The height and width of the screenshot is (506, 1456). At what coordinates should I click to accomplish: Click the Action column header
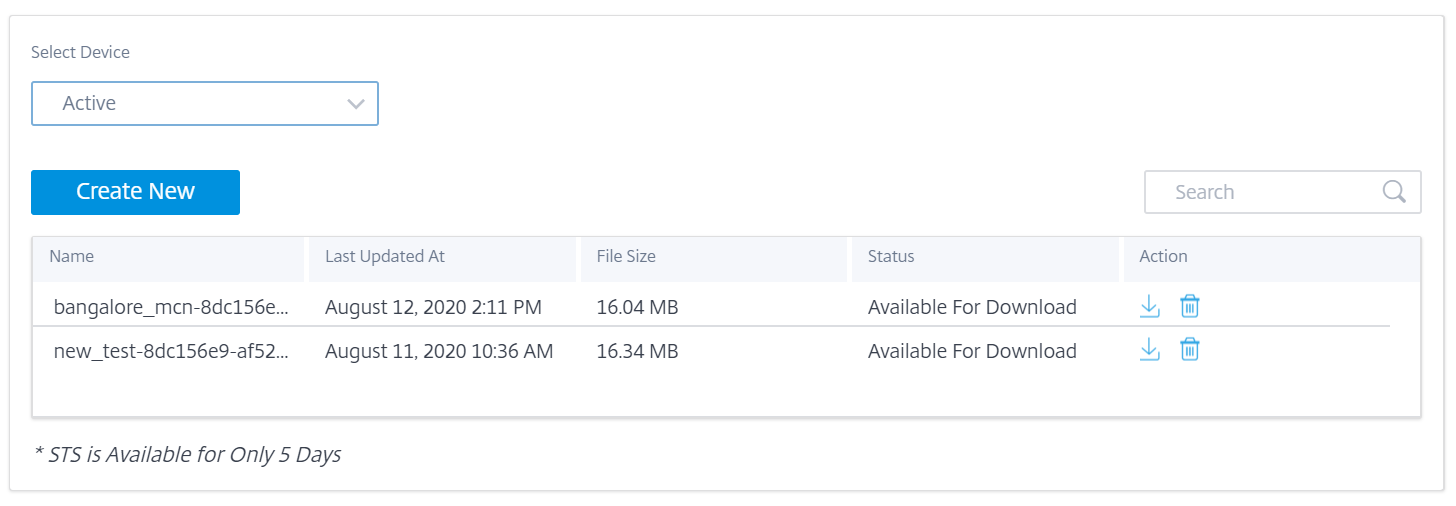(1163, 256)
